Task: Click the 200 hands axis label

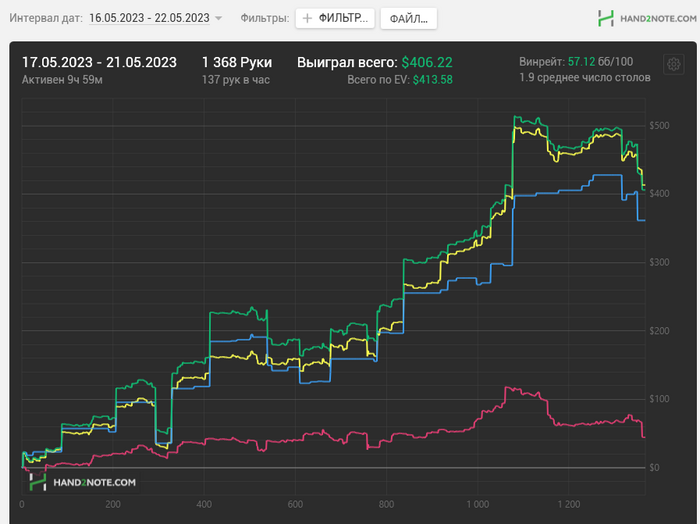Action: [x=113, y=504]
